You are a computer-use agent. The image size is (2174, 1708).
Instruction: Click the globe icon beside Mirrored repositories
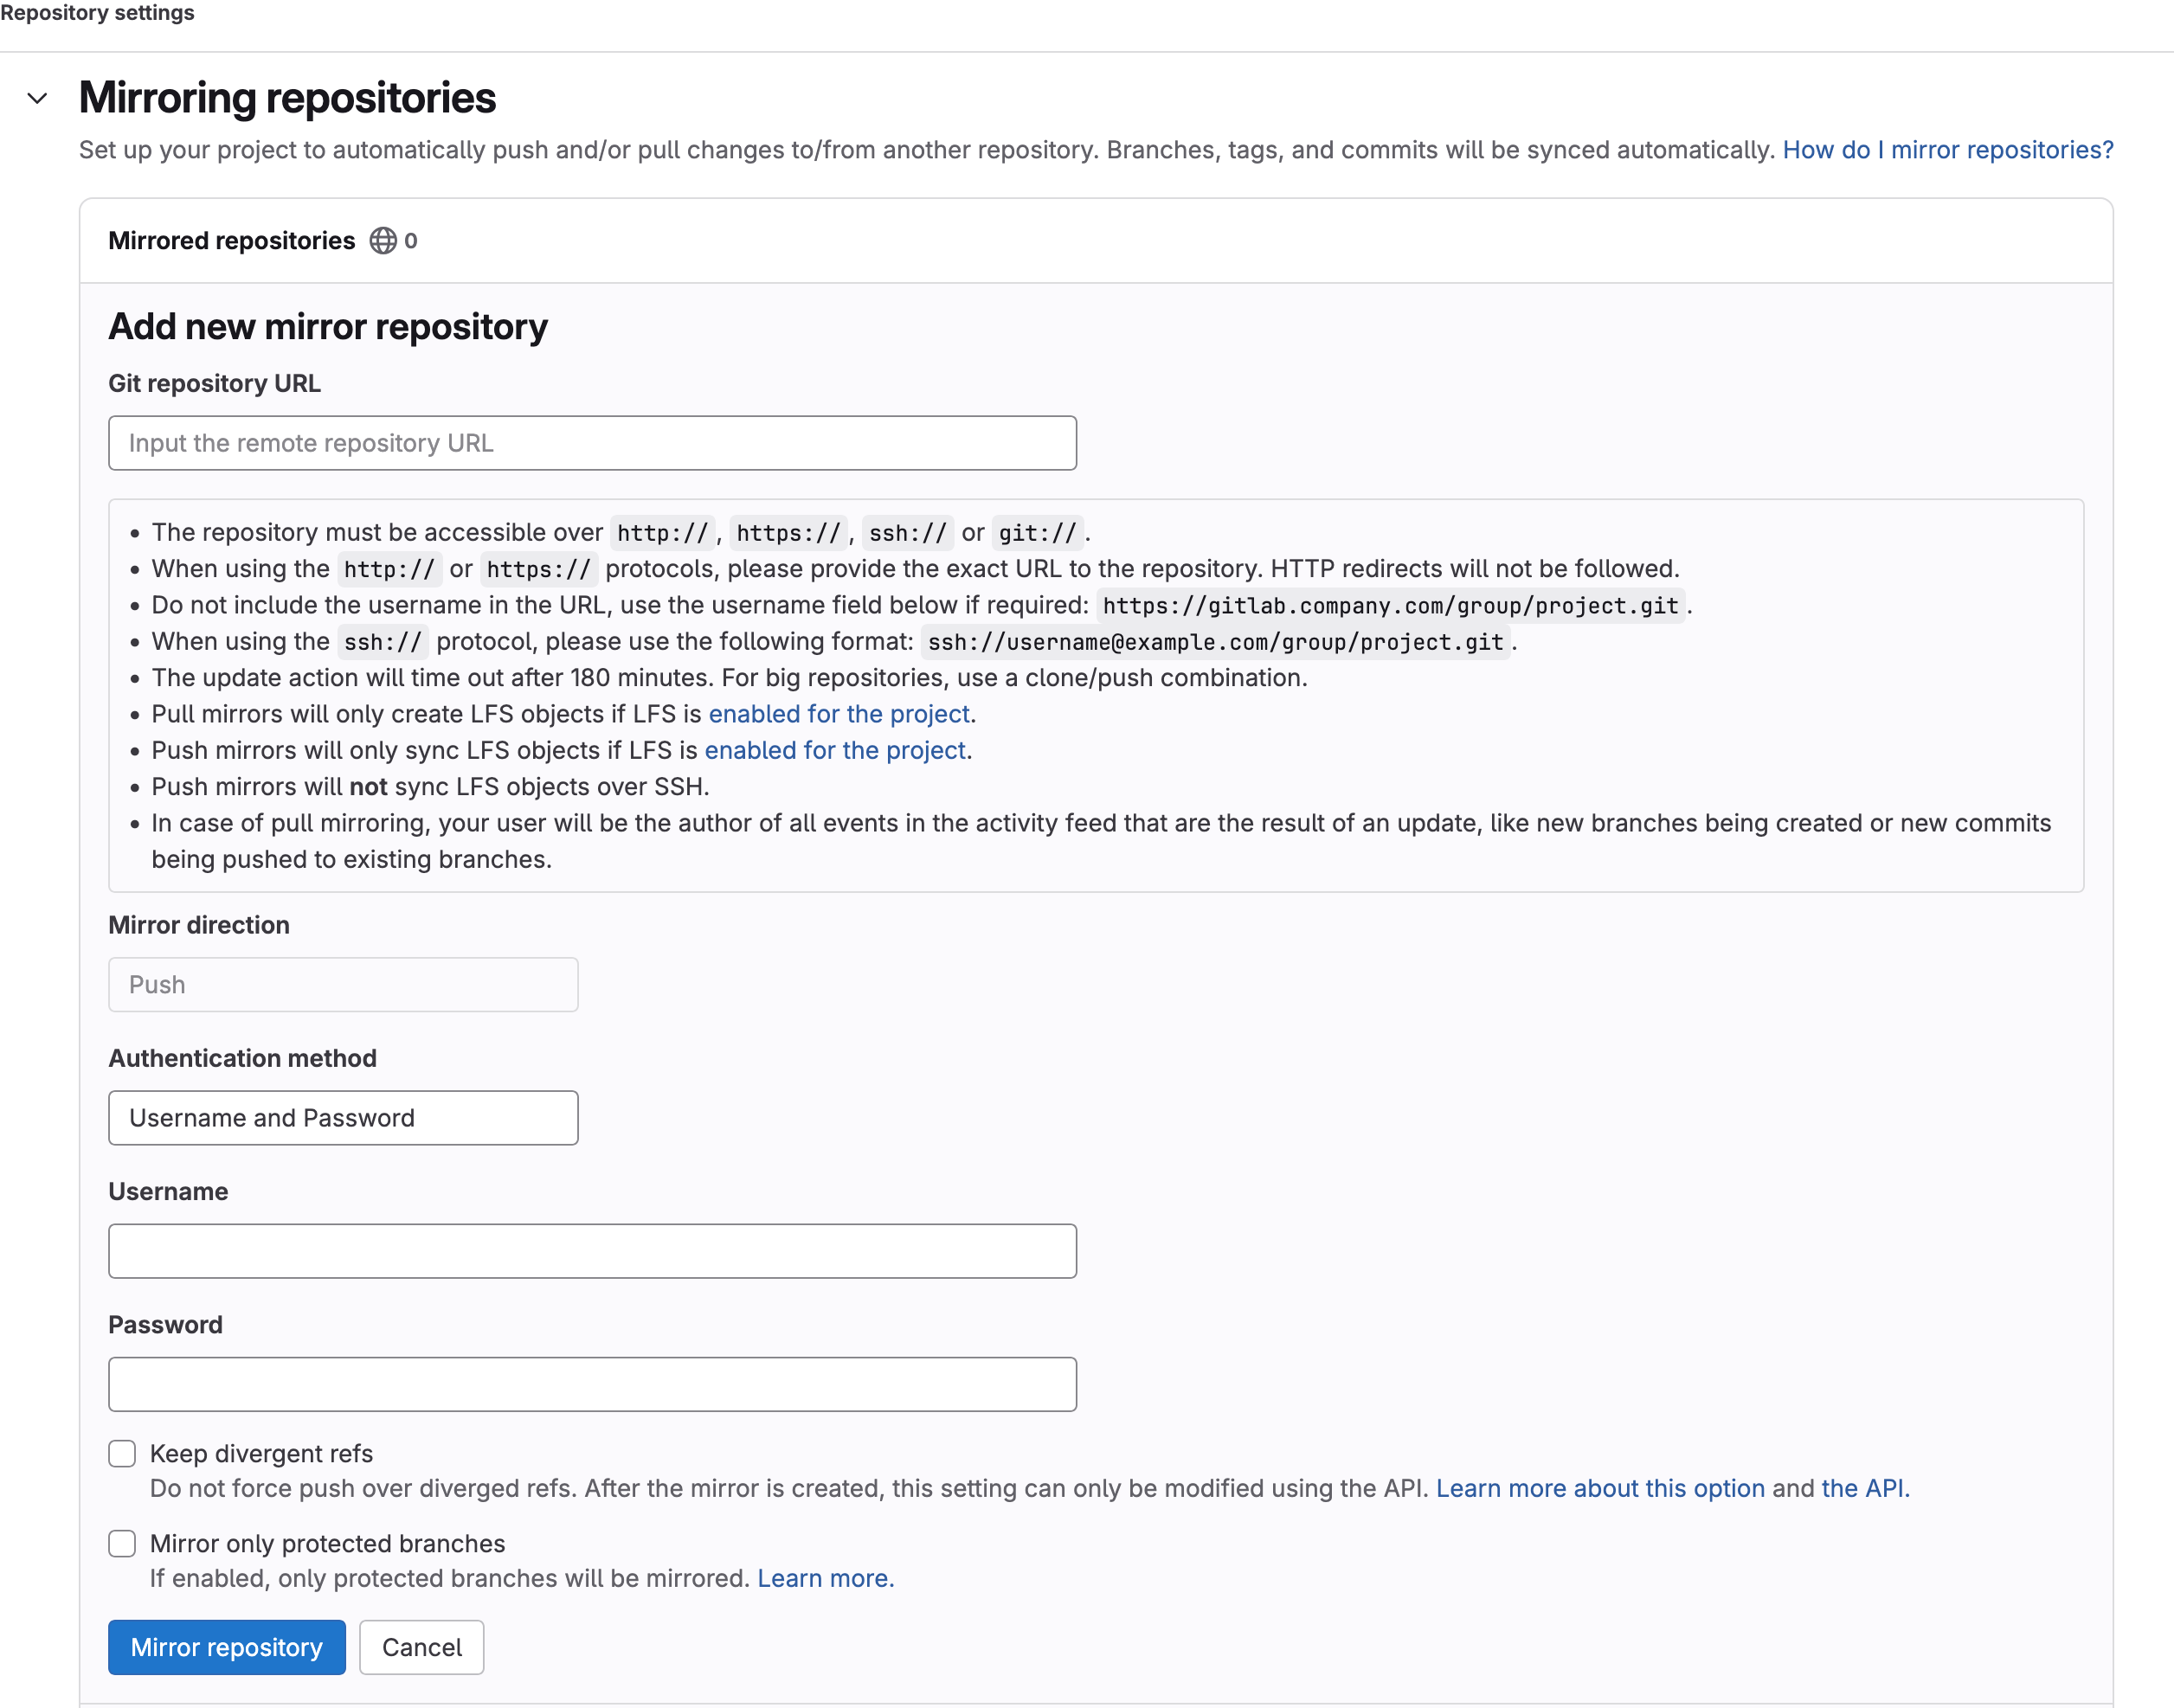tap(385, 240)
